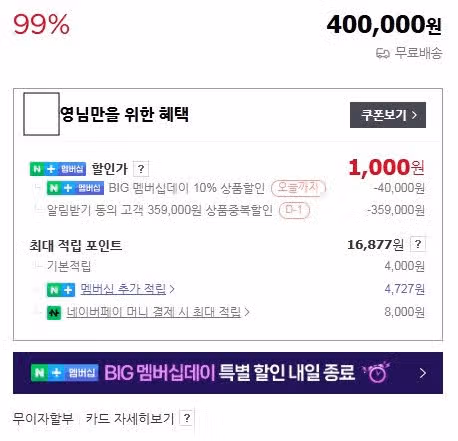
Task: Click alarm clock icon in purple banner
Action: (x=377, y=373)
